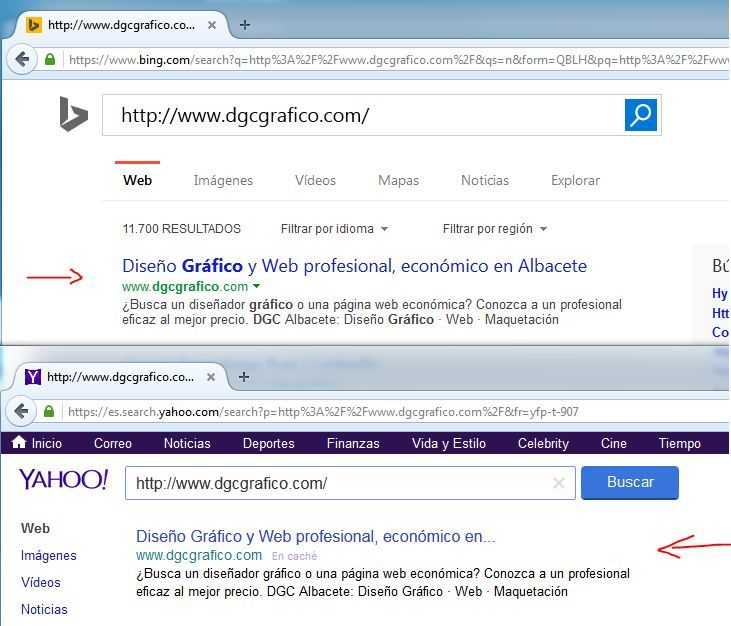
Task: Select Finanzas in Yahoo top navigation
Action: 353,443
